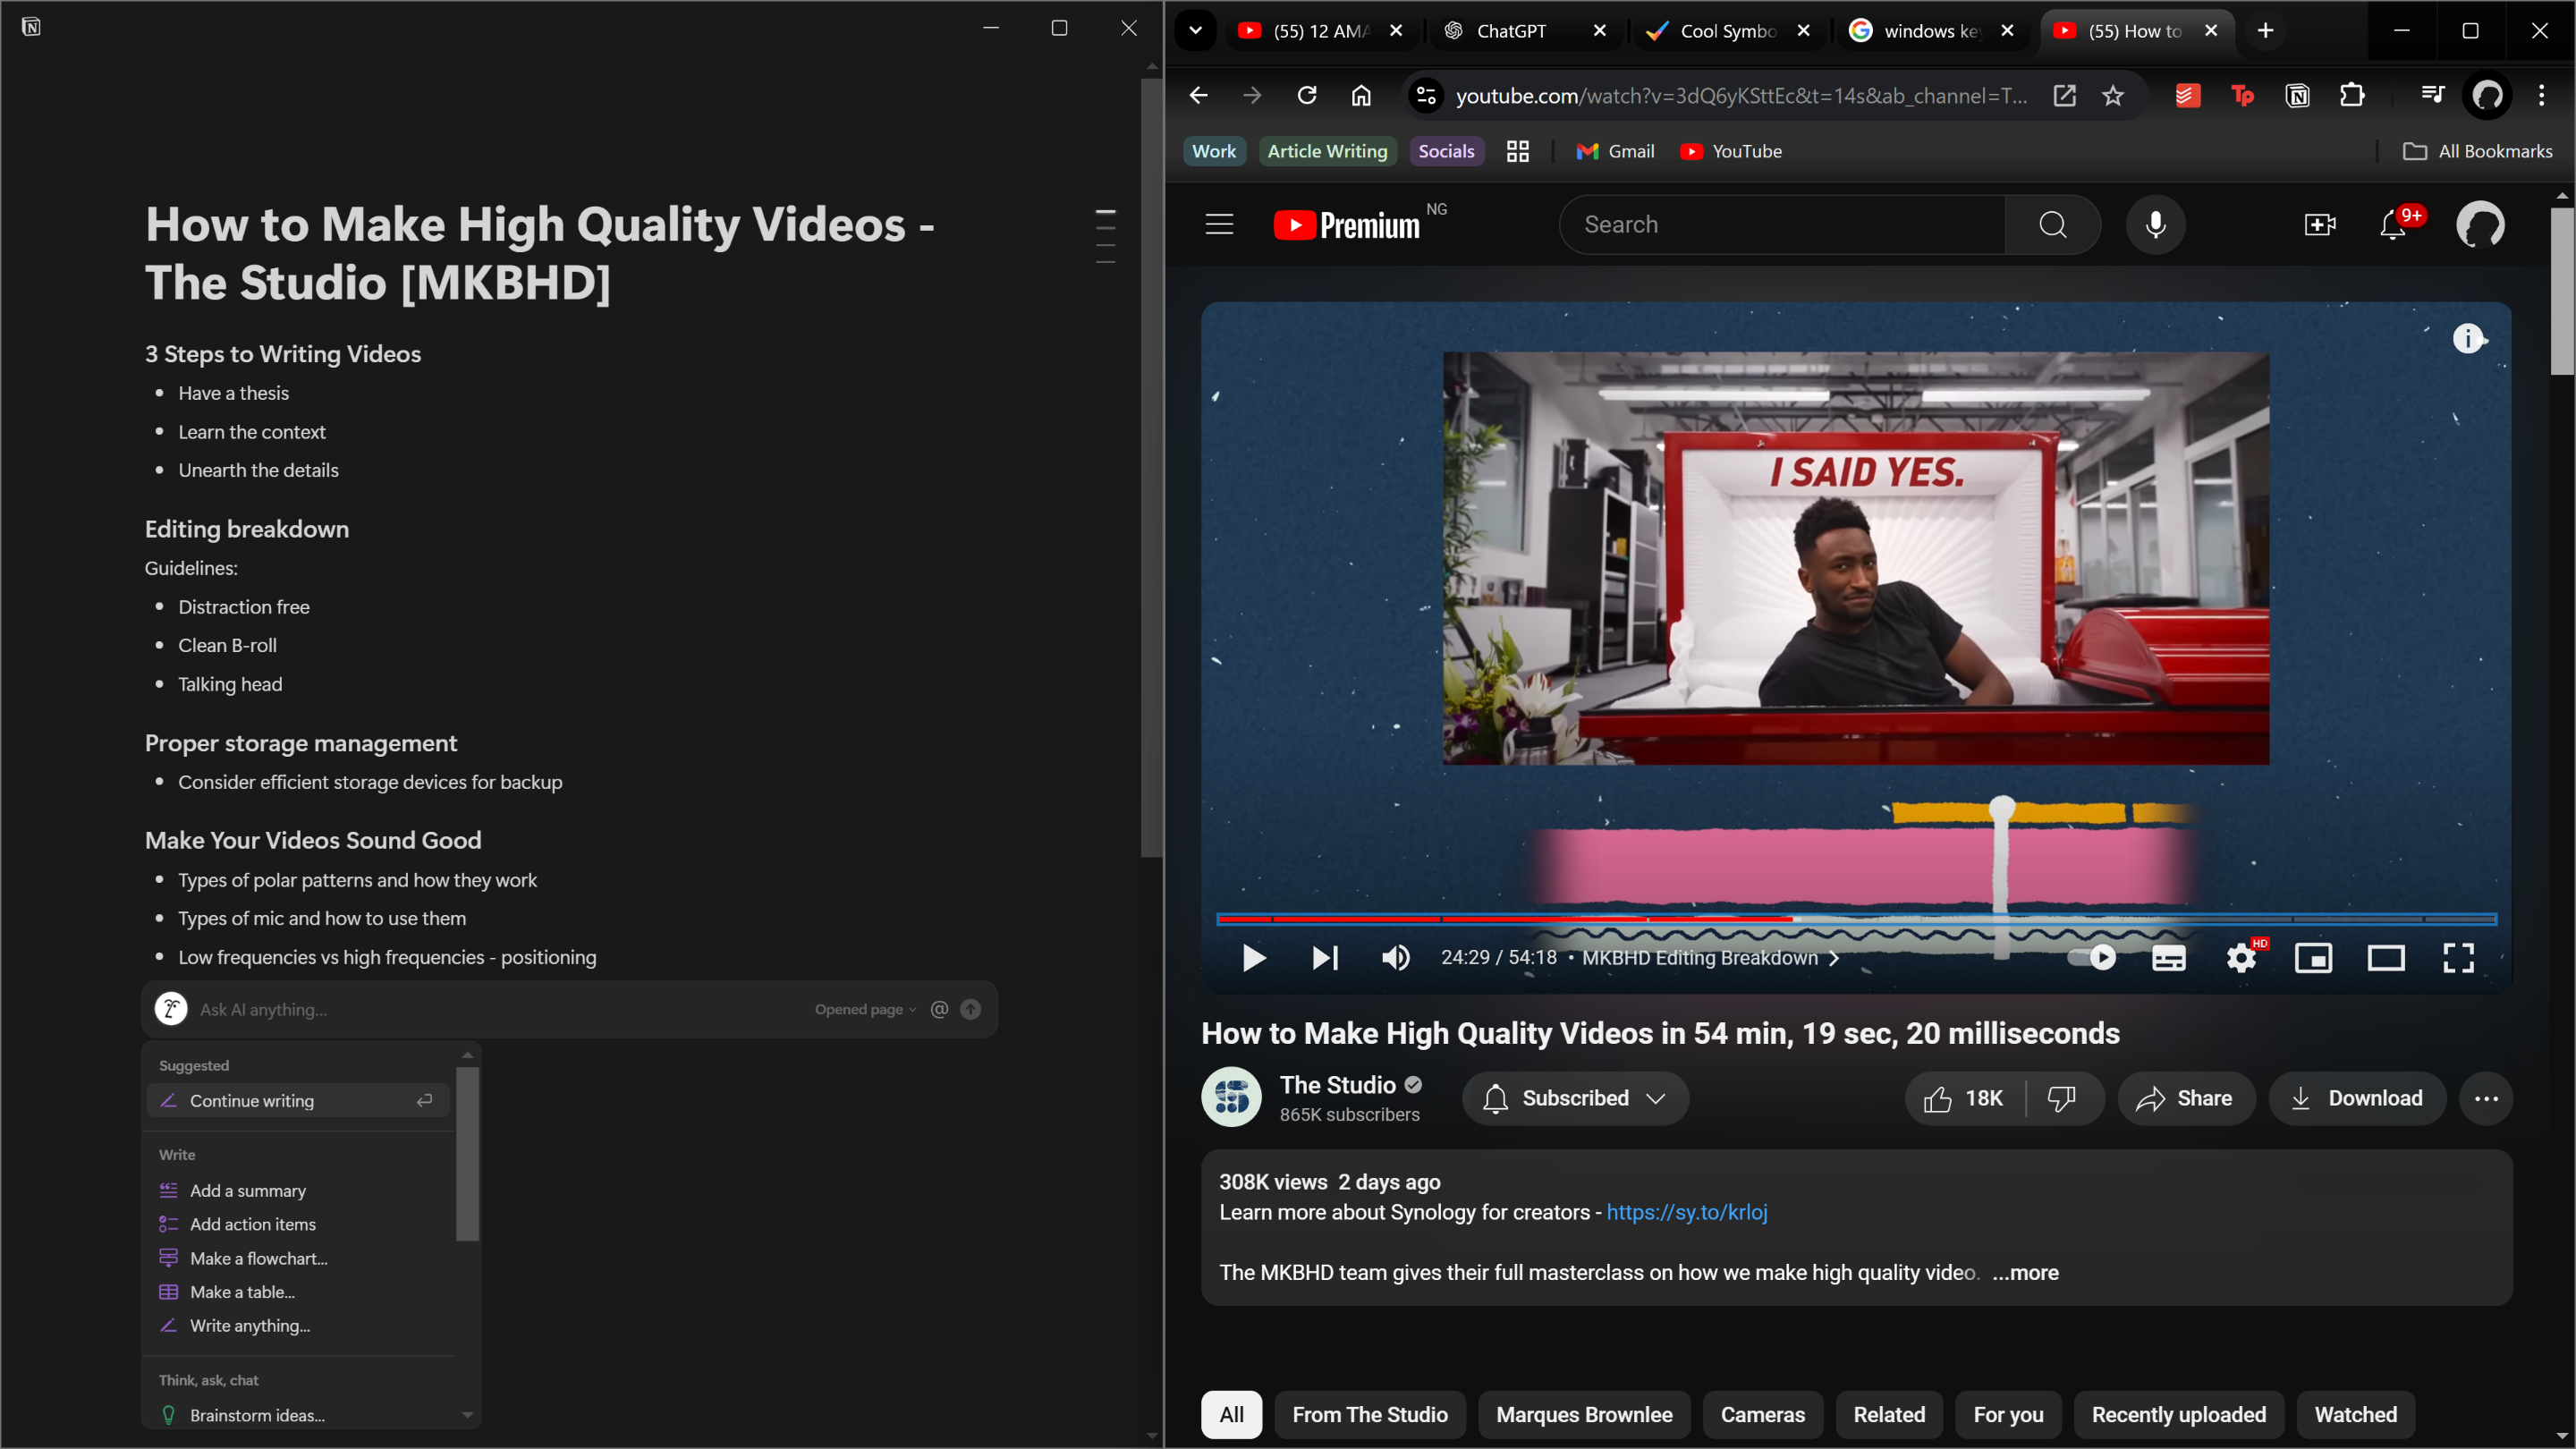Click the YouTube Premium logo
The image size is (2576, 1449).
1346,225
